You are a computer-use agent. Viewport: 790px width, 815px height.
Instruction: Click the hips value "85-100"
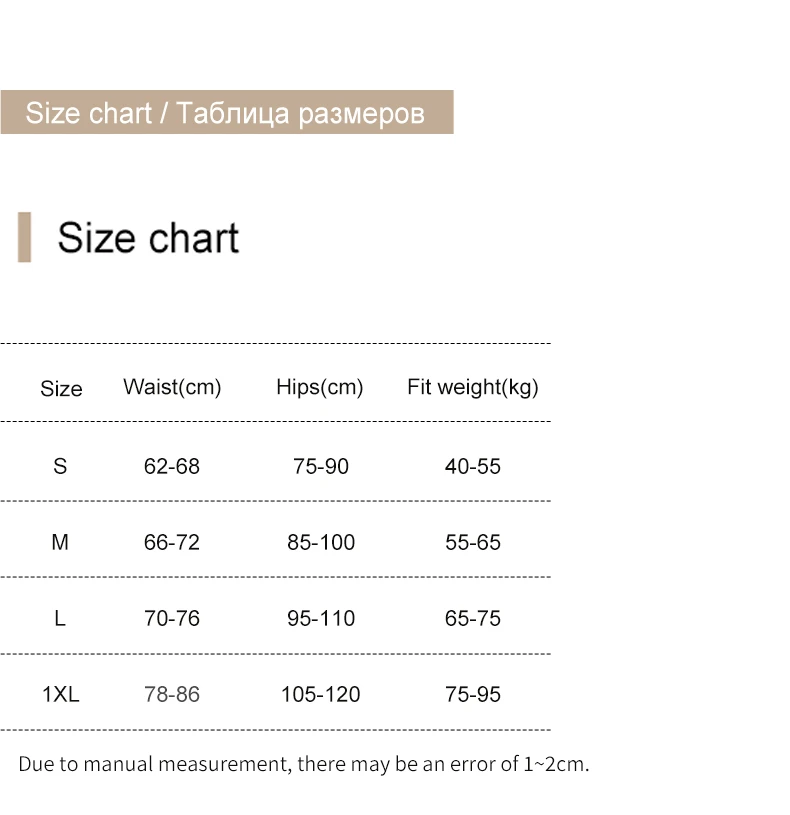(321, 542)
